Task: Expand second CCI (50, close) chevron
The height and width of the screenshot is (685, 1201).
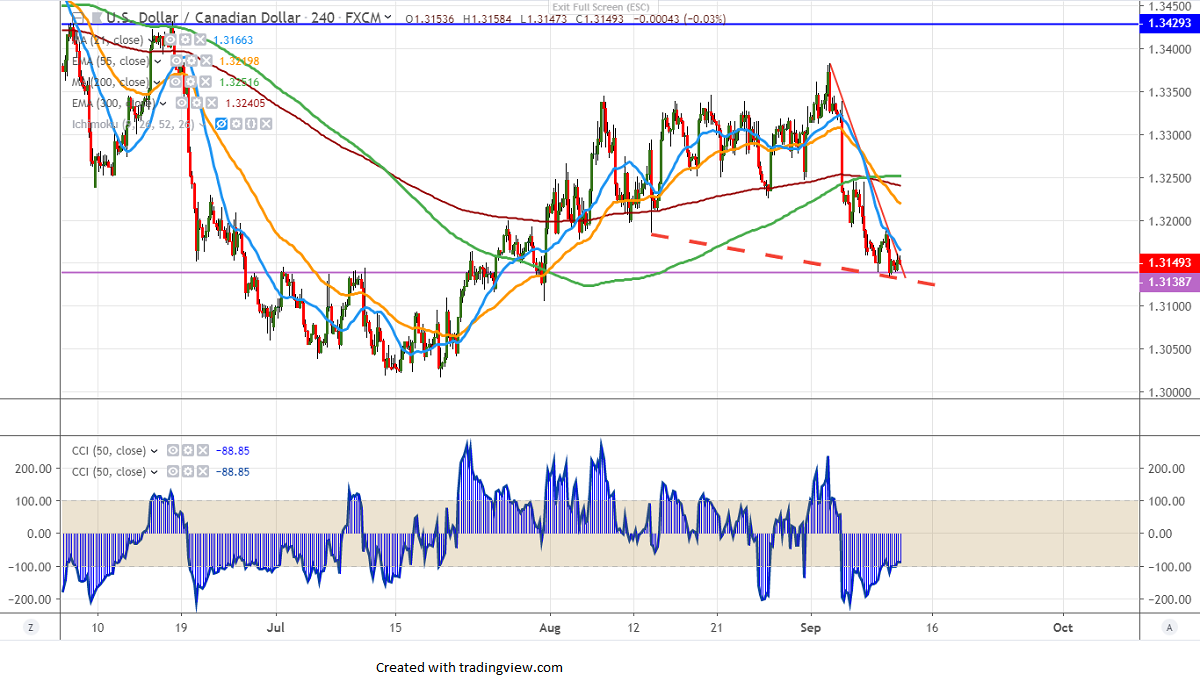Action: point(154,472)
